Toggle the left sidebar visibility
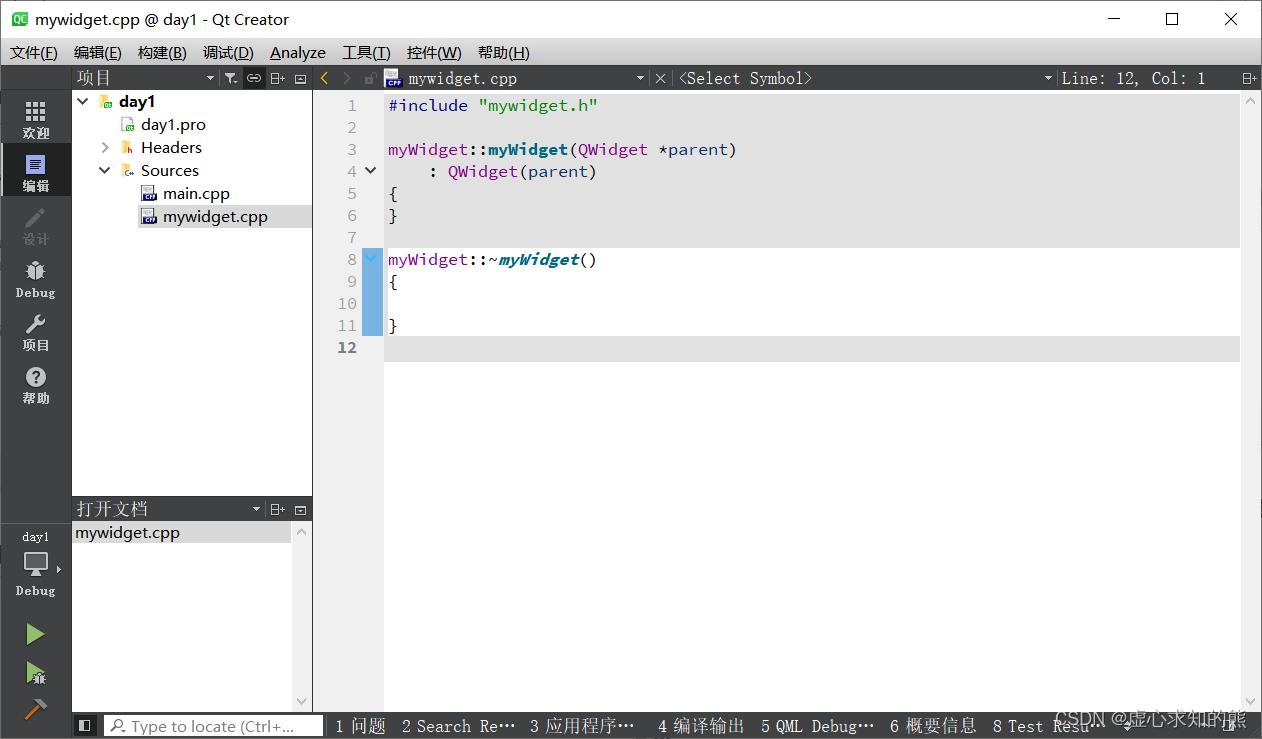Image resolution: width=1262 pixels, height=739 pixels. point(85,726)
